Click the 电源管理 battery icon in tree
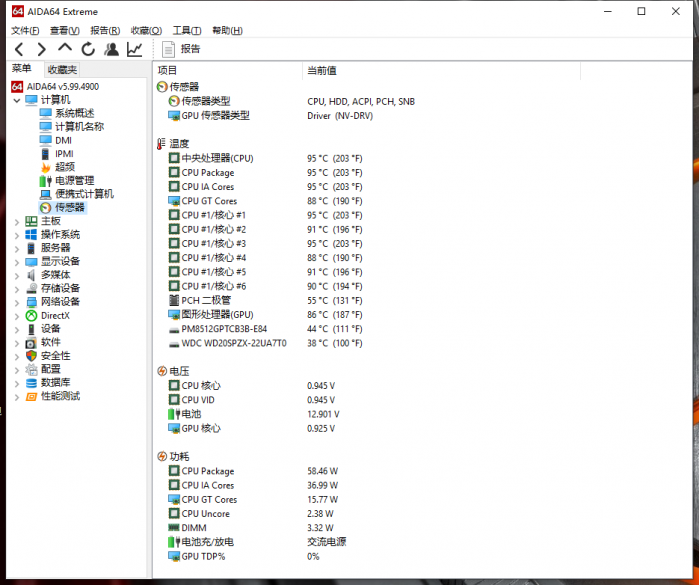The width and height of the screenshot is (700, 585). [45, 181]
